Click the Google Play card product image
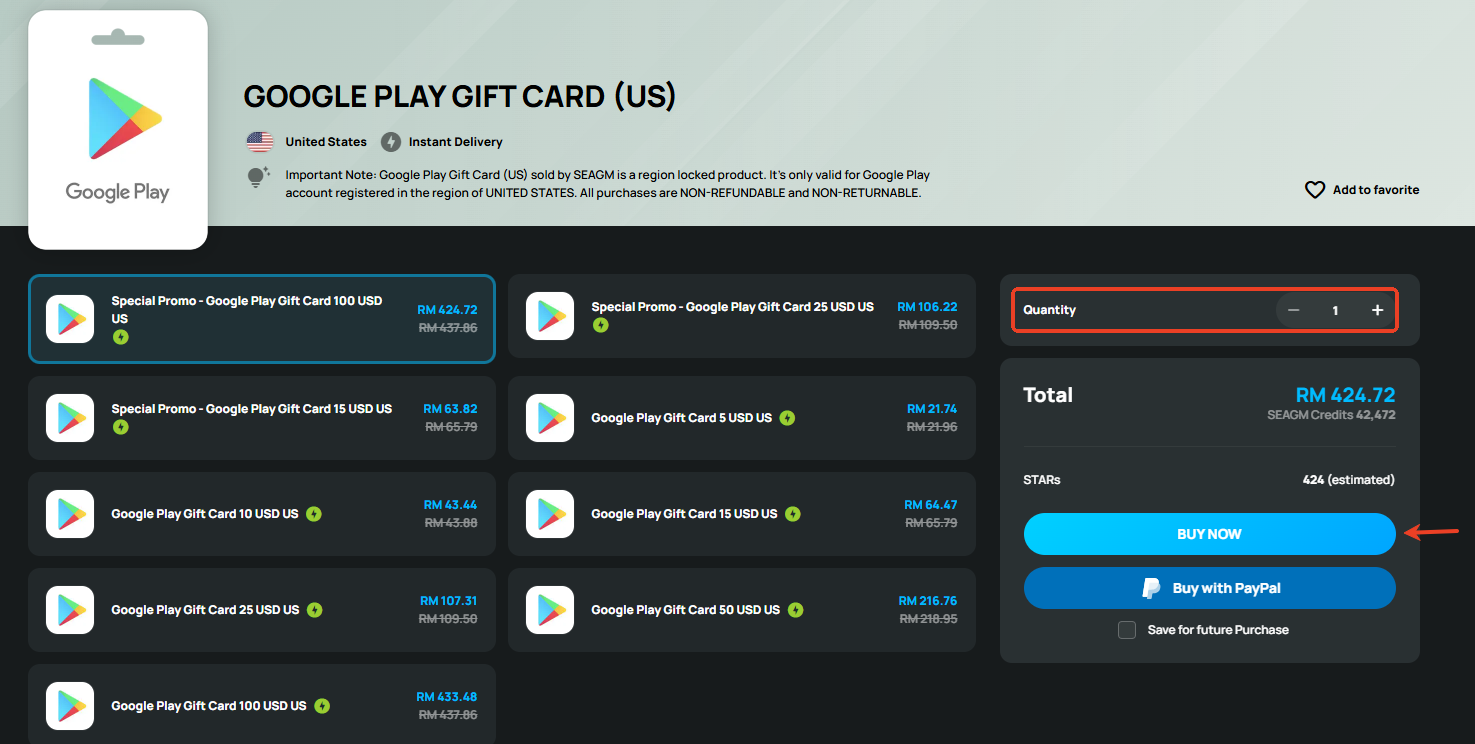 (x=118, y=130)
